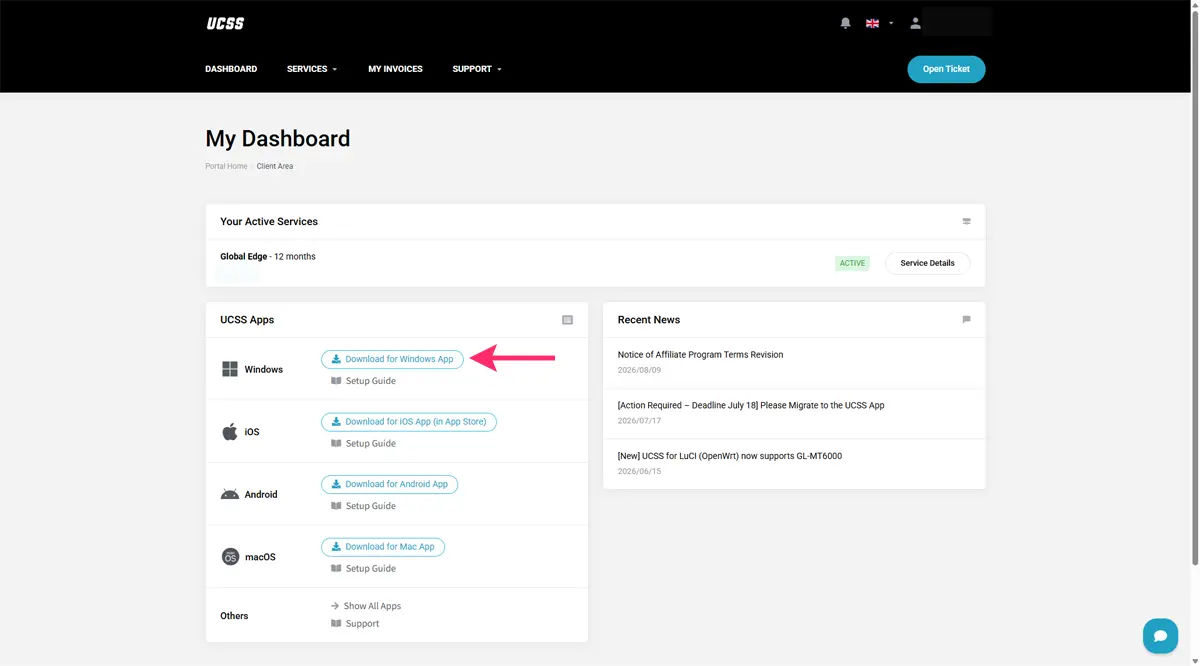Viewport: 1200px width, 666px height.
Task: Click the Client Area breadcrumb
Action: (275, 166)
